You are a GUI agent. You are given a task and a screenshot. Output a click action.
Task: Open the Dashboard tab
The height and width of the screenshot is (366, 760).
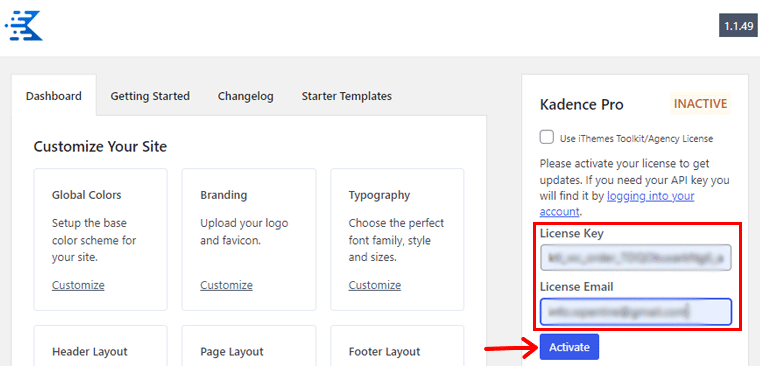(x=54, y=96)
